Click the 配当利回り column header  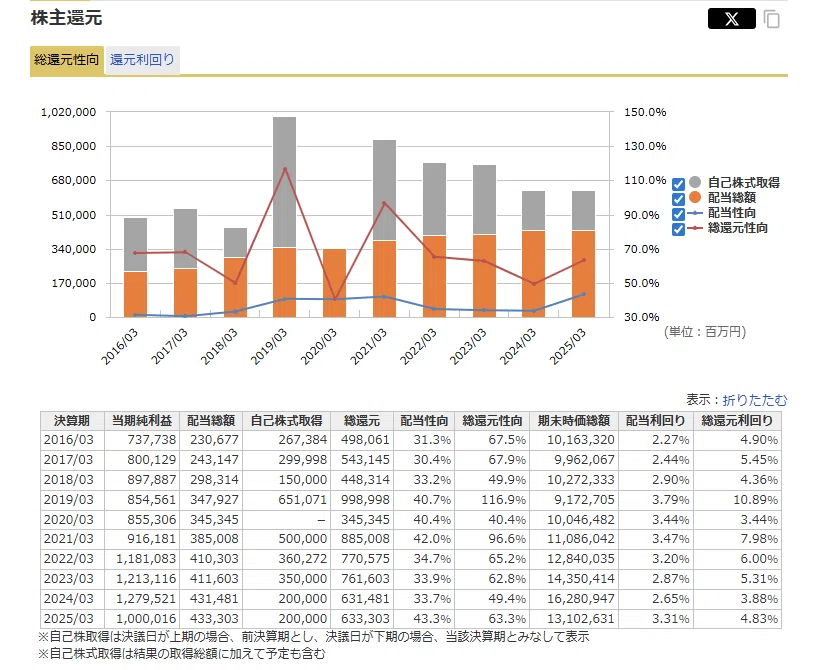point(655,421)
